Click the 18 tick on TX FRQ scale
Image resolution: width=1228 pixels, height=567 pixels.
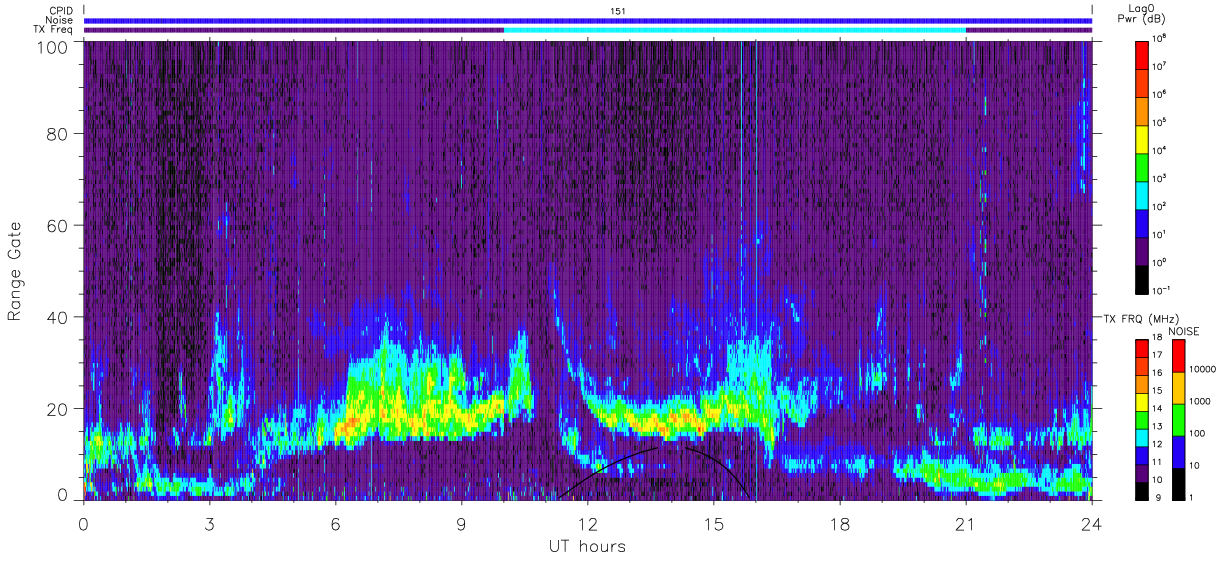pyautogui.click(x=1158, y=338)
